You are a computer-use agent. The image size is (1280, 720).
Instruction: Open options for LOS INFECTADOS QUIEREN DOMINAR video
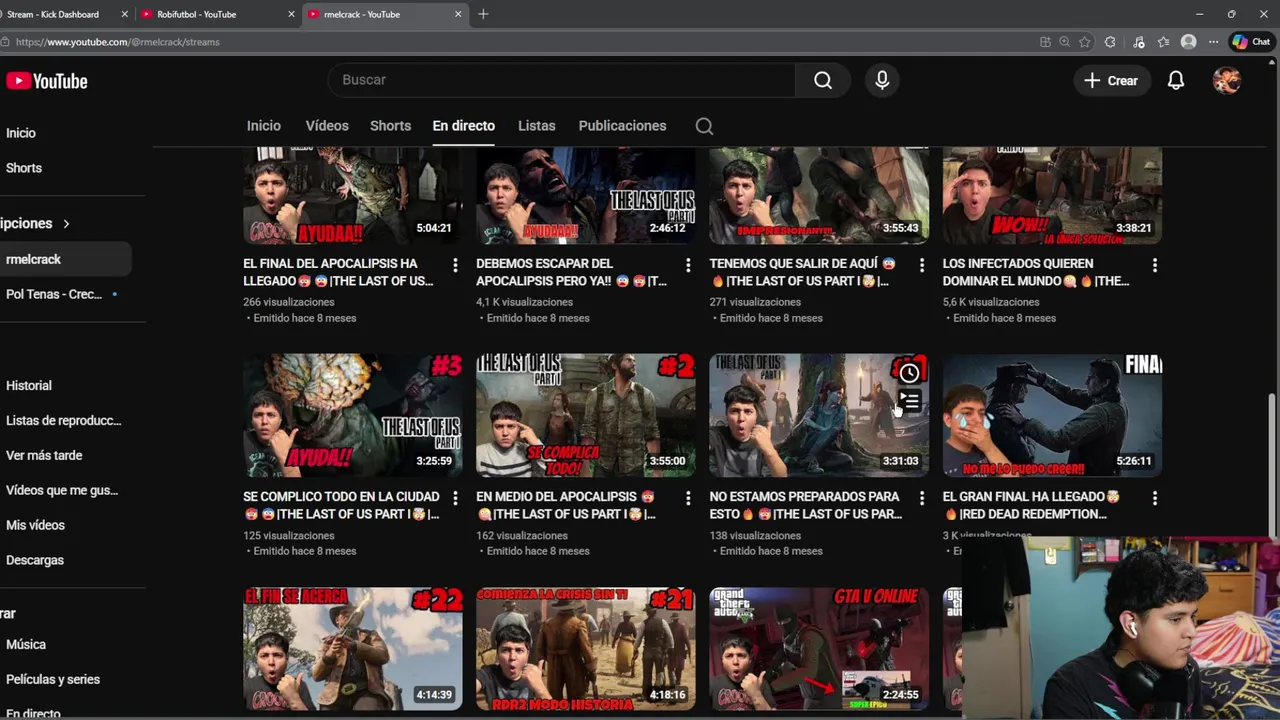point(1155,265)
